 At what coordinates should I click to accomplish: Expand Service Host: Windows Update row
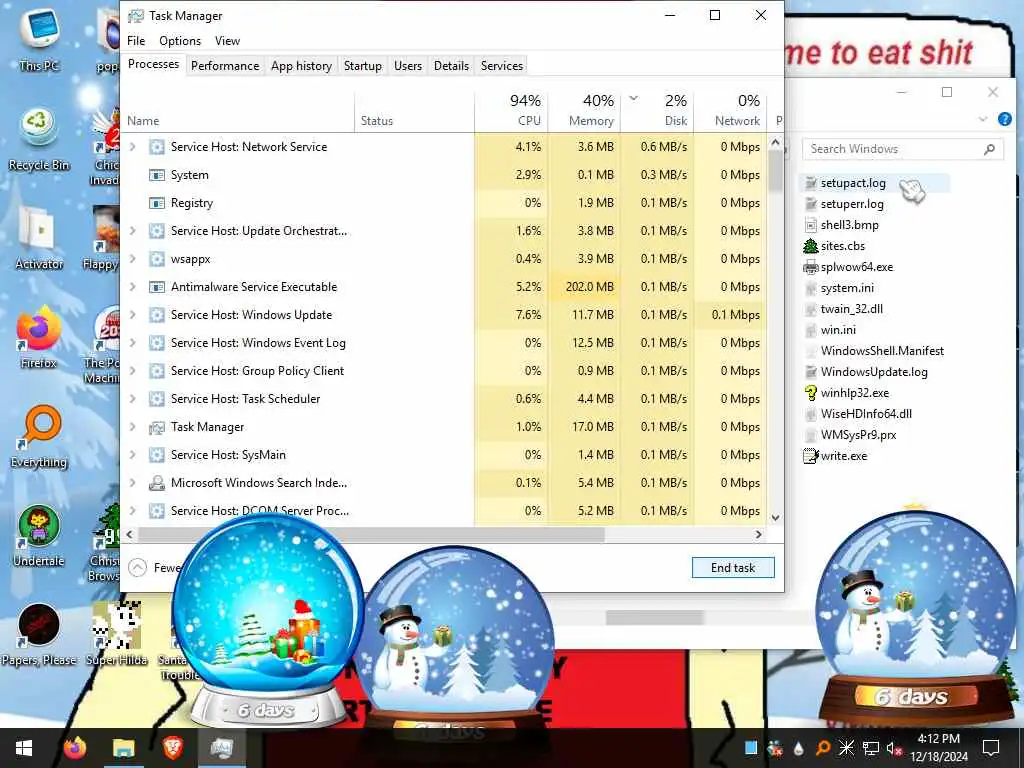(133, 315)
